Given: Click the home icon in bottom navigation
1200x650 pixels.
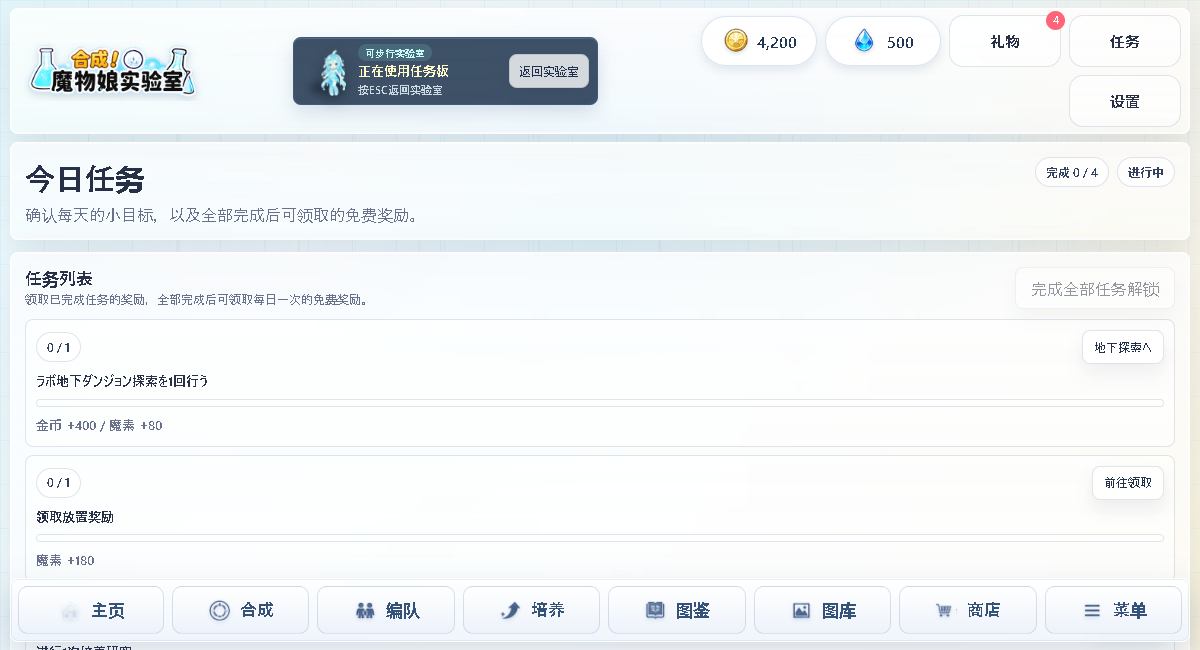Looking at the screenshot, I should [x=69, y=610].
